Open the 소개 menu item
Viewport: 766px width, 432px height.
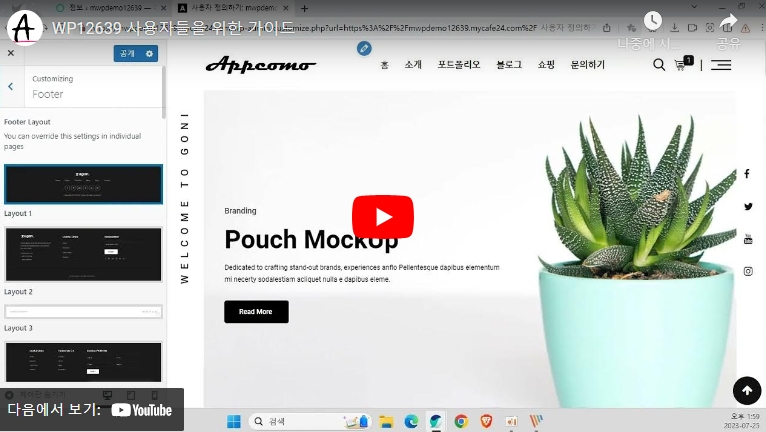[x=413, y=65]
